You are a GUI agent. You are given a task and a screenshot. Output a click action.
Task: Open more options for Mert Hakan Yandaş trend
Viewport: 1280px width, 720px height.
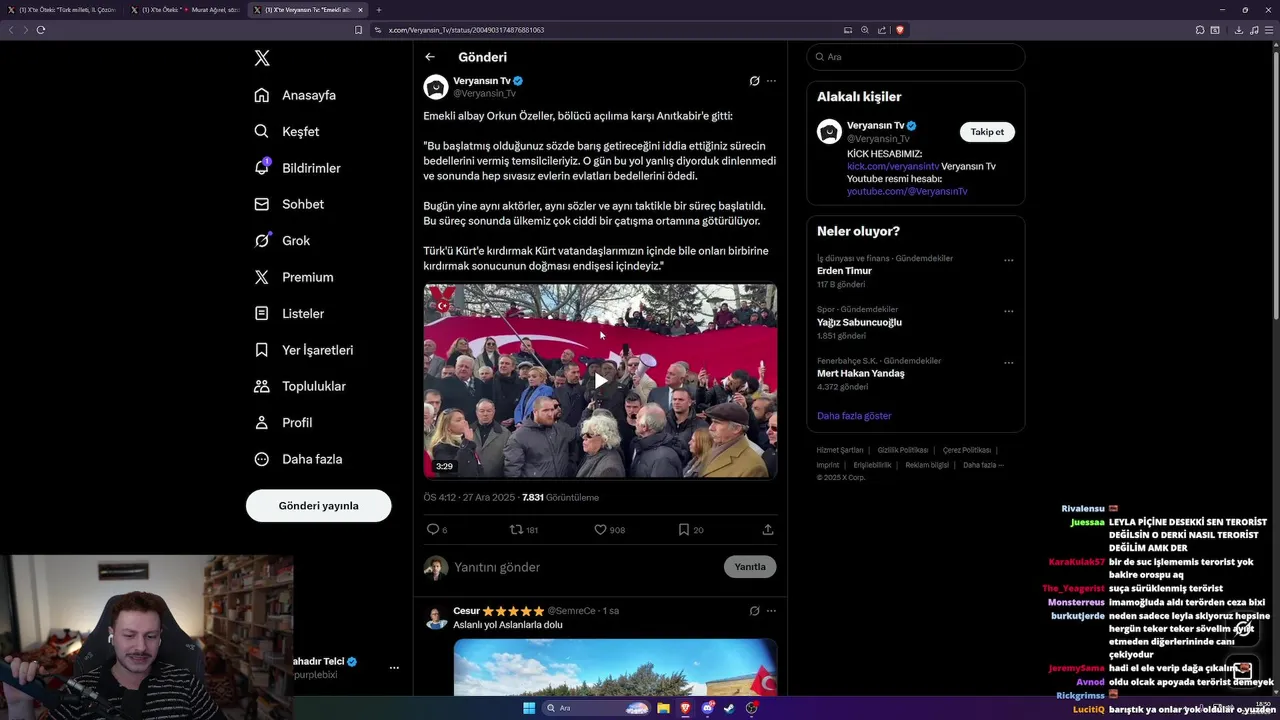1009,362
